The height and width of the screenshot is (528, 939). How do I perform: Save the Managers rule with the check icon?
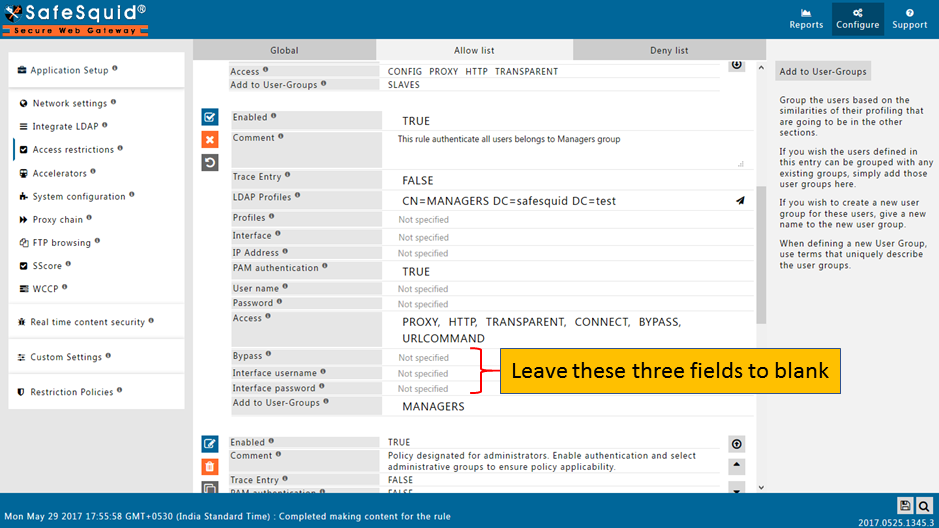point(210,117)
